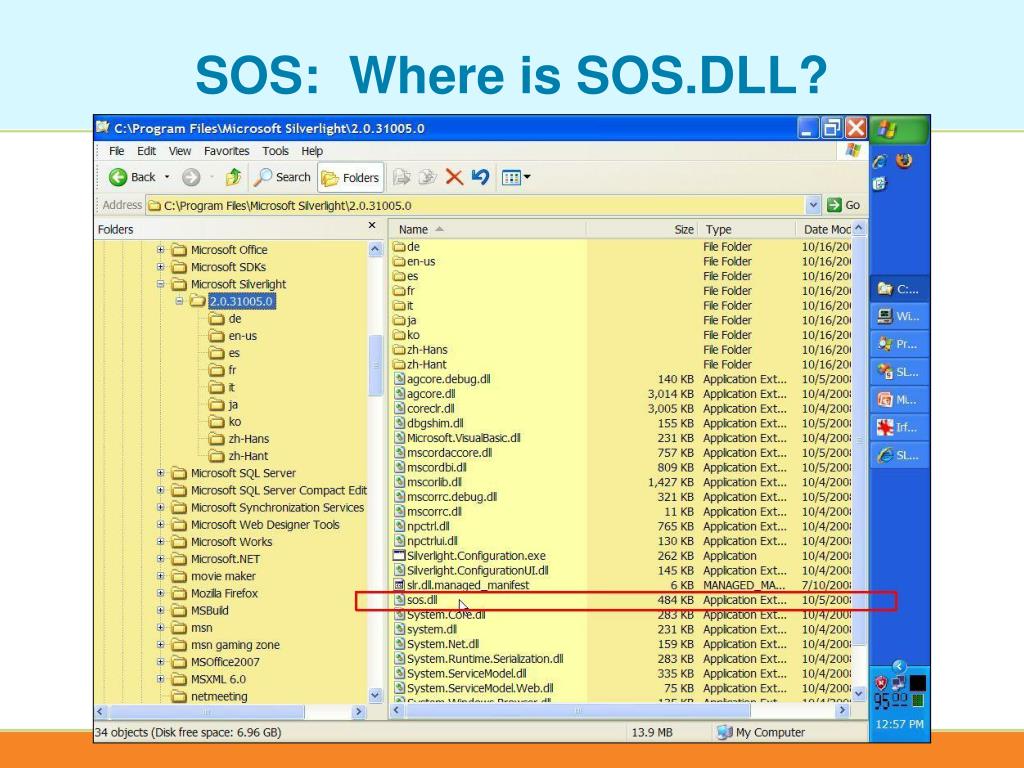The image size is (1024, 768).
Task: Open the address bar dropdown
Action: (812, 205)
